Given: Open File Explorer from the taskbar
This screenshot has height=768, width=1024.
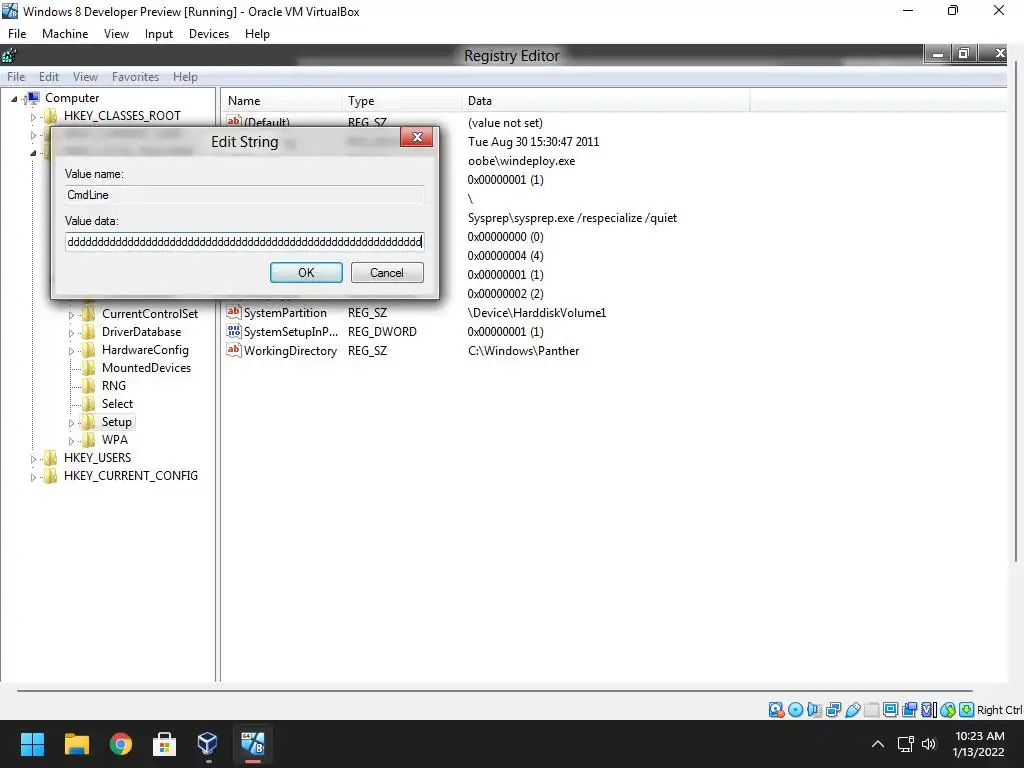Looking at the screenshot, I should pos(76,744).
